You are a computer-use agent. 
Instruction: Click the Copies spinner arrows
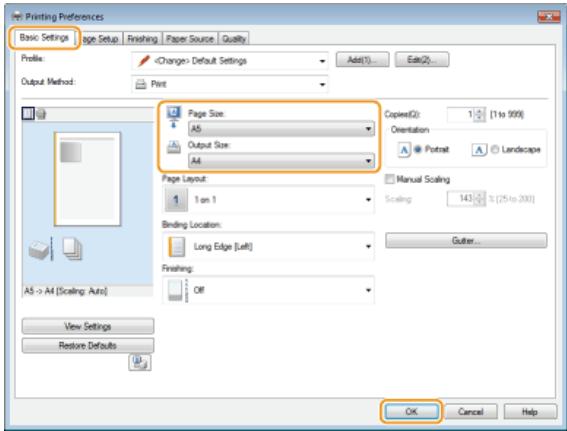(479, 115)
